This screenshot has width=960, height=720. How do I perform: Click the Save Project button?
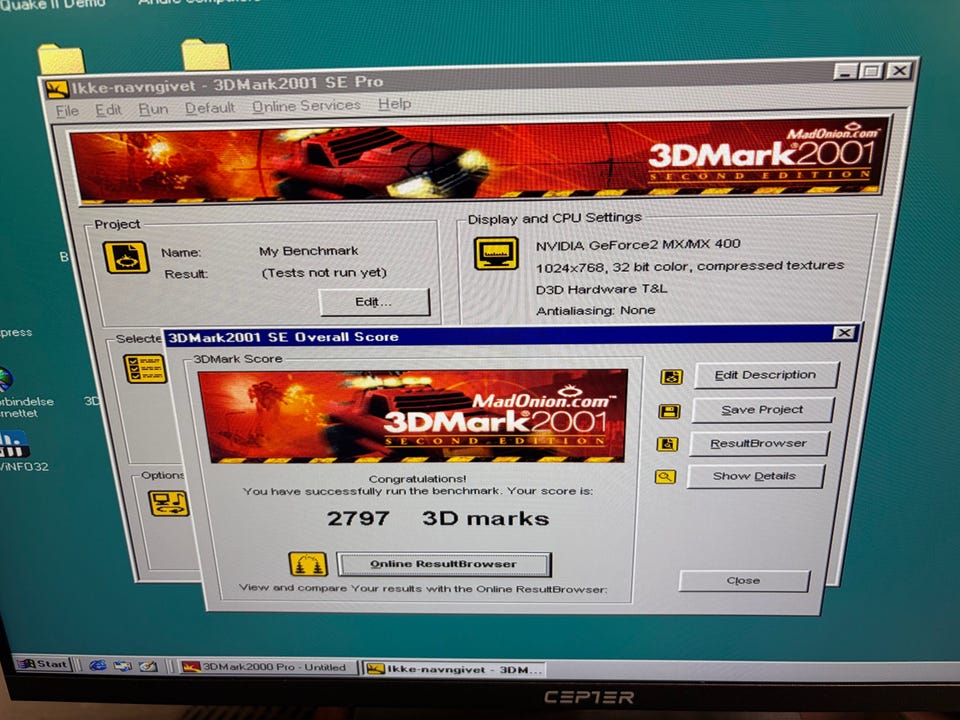762,410
